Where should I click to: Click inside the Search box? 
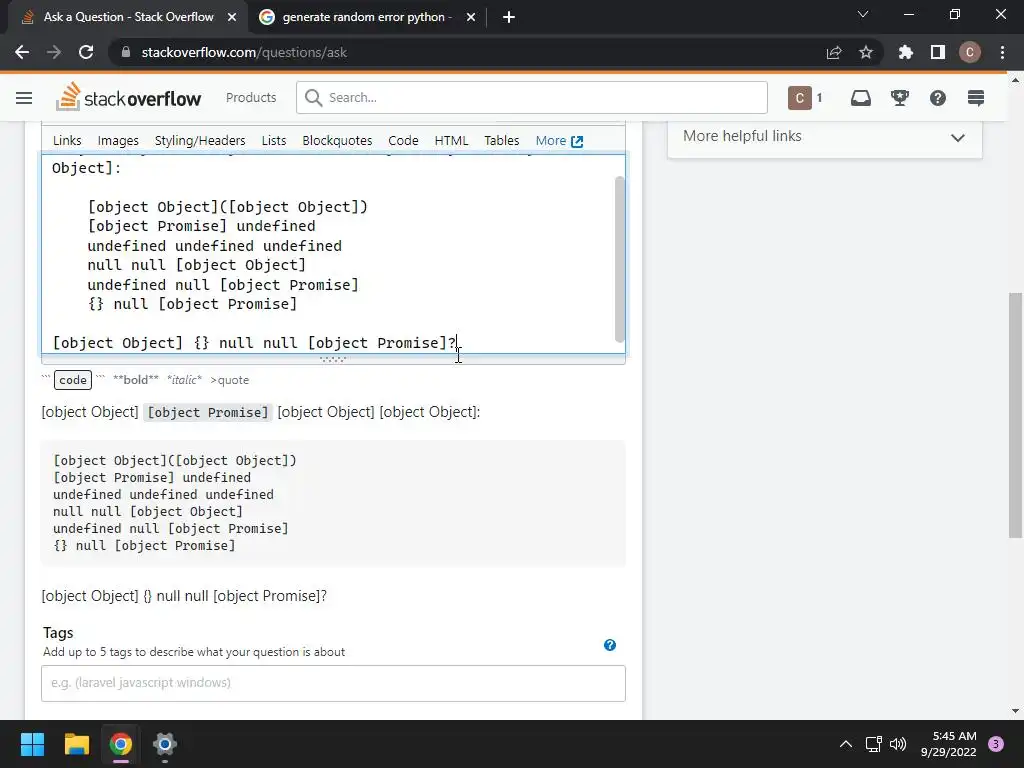pyautogui.click(x=532, y=97)
